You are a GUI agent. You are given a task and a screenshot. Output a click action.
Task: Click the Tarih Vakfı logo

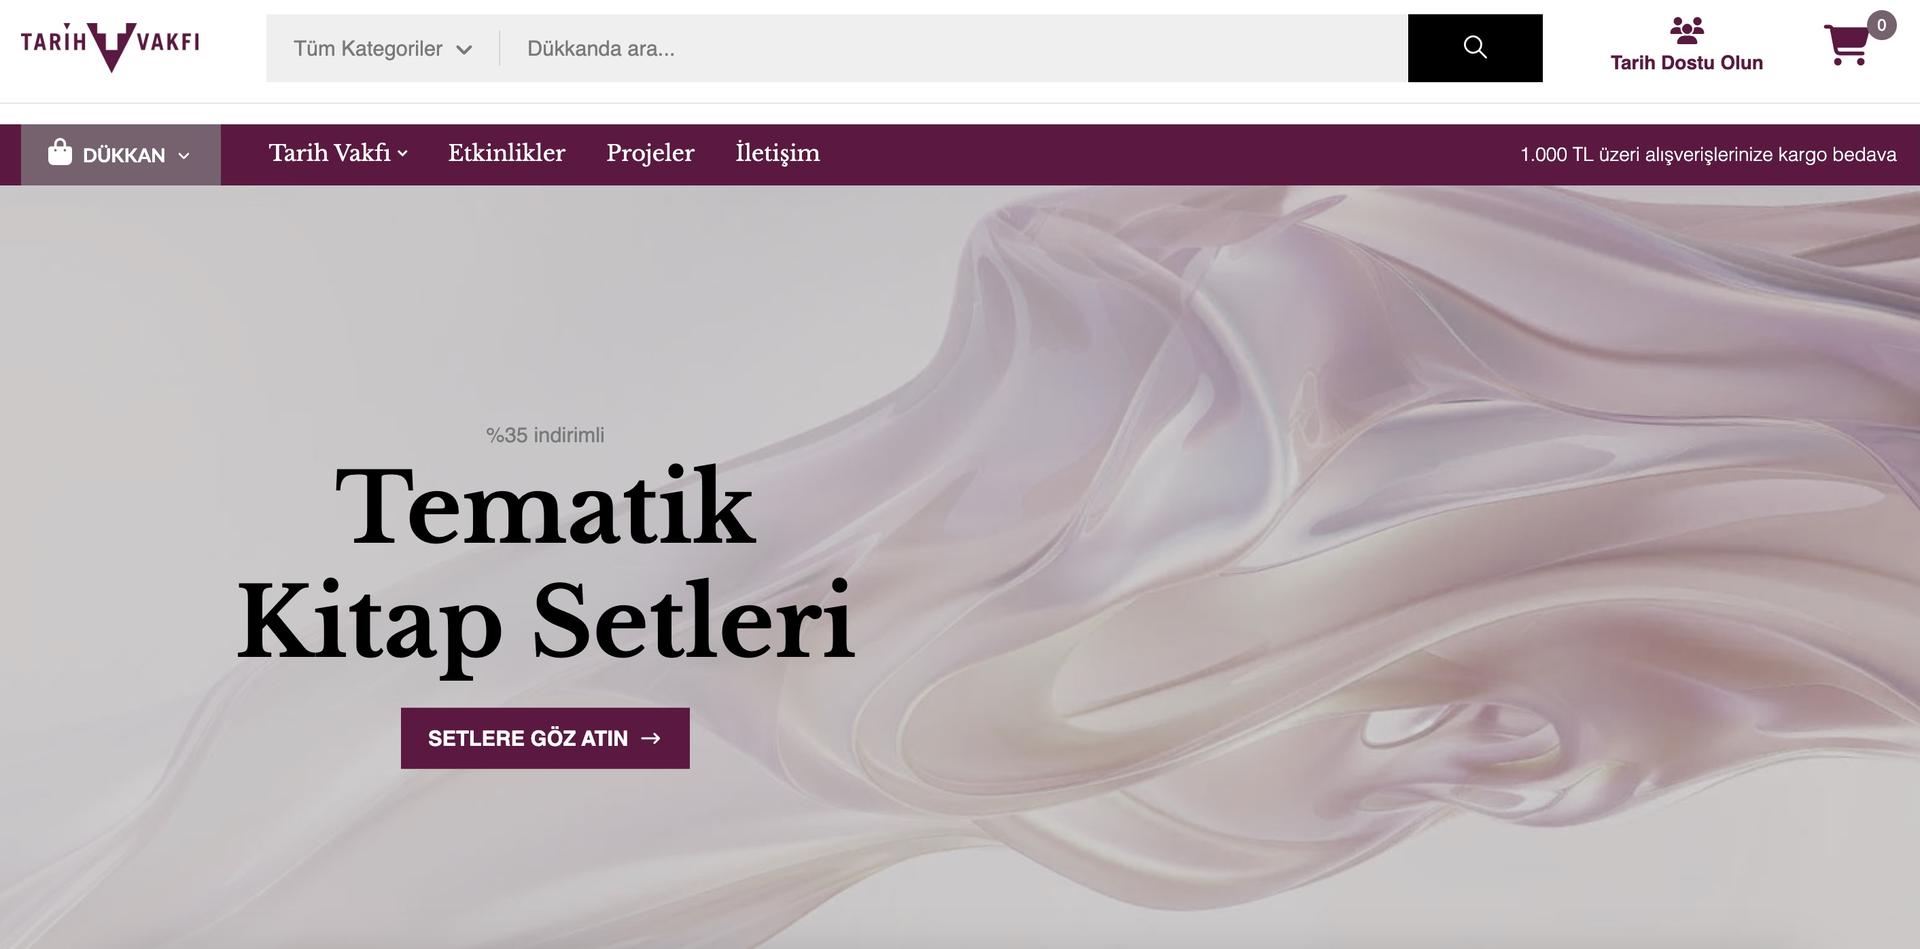click(x=110, y=47)
